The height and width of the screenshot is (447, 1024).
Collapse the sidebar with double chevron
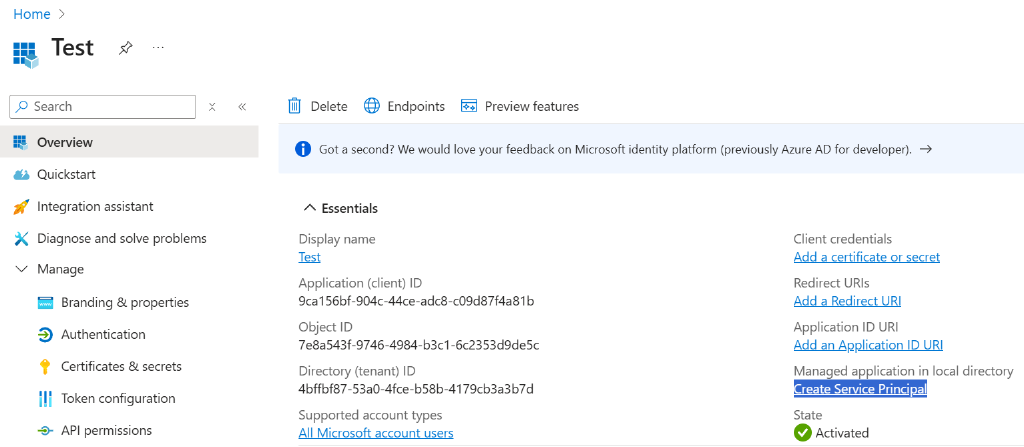pyautogui.click(x=242, y=107)
